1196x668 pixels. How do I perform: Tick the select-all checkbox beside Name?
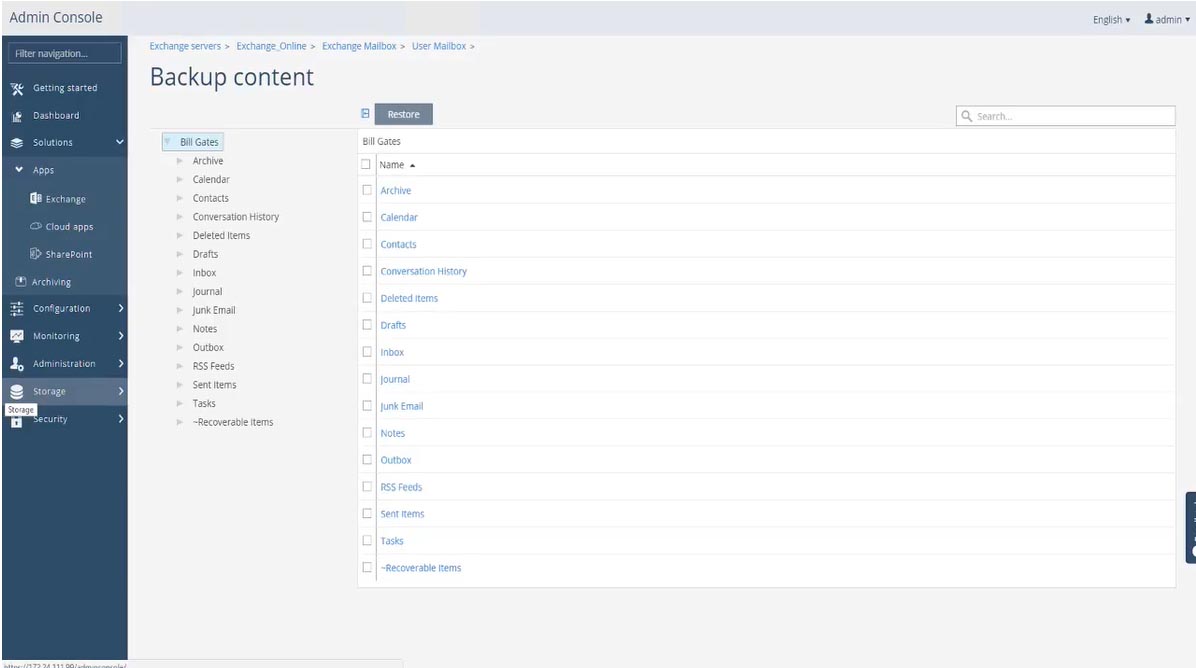(365, 164)
